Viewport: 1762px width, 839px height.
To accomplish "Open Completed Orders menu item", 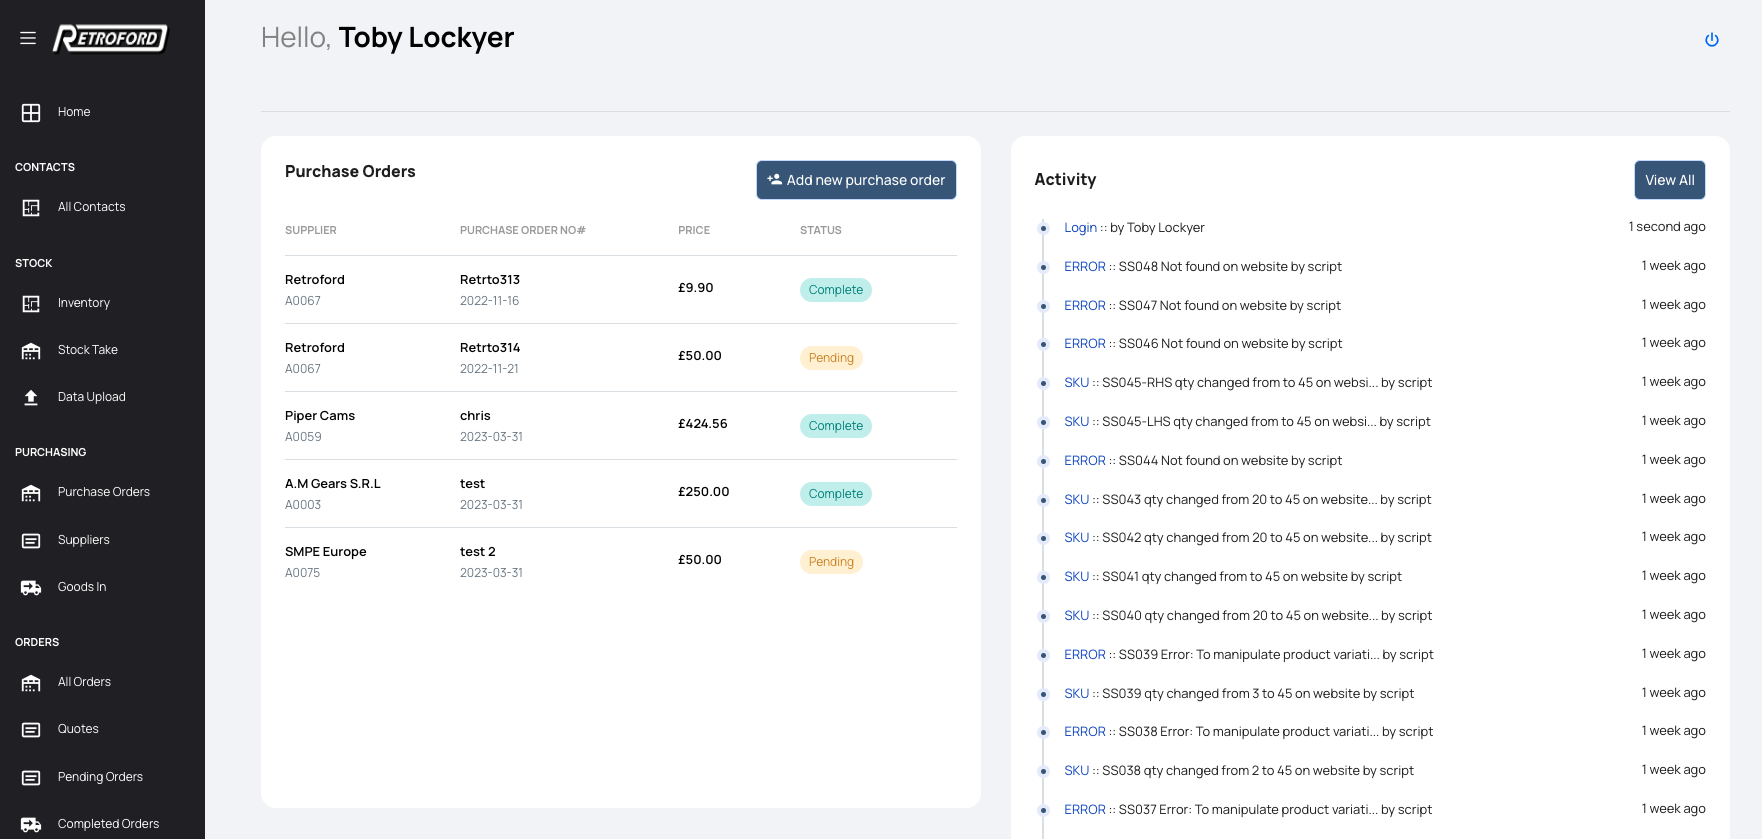I will point(109,824).
